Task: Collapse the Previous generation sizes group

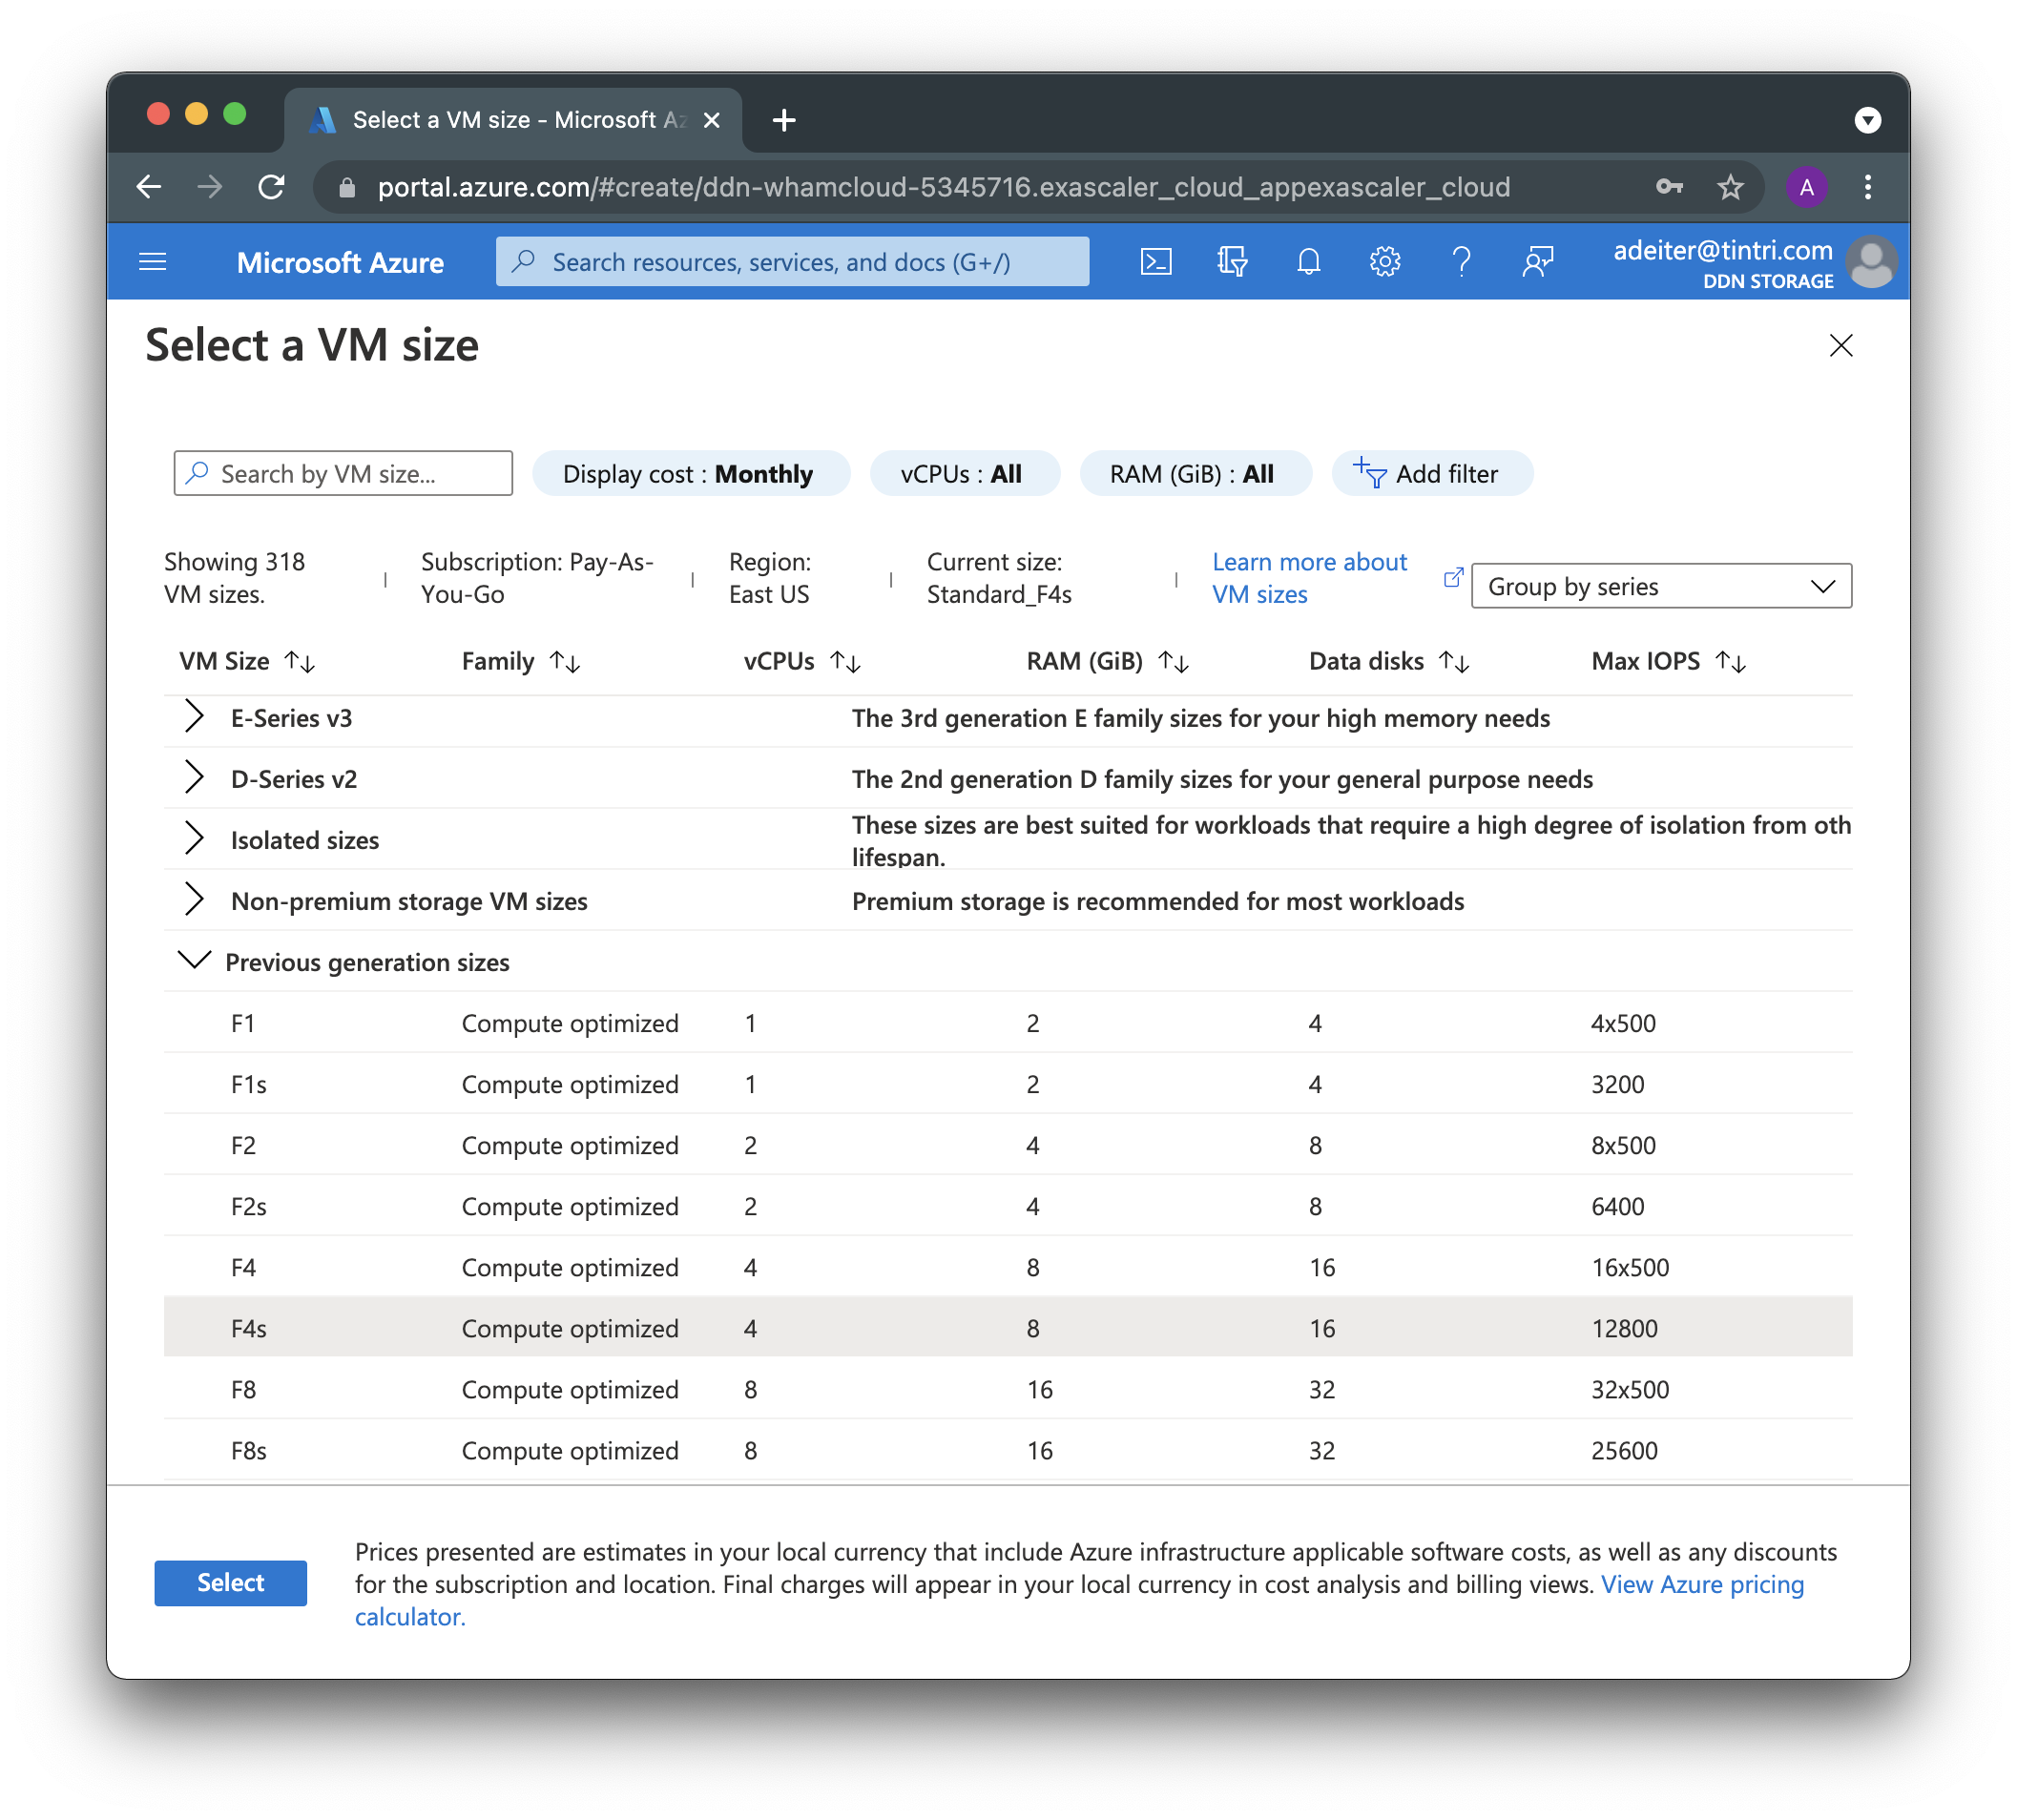Action: 194,961
